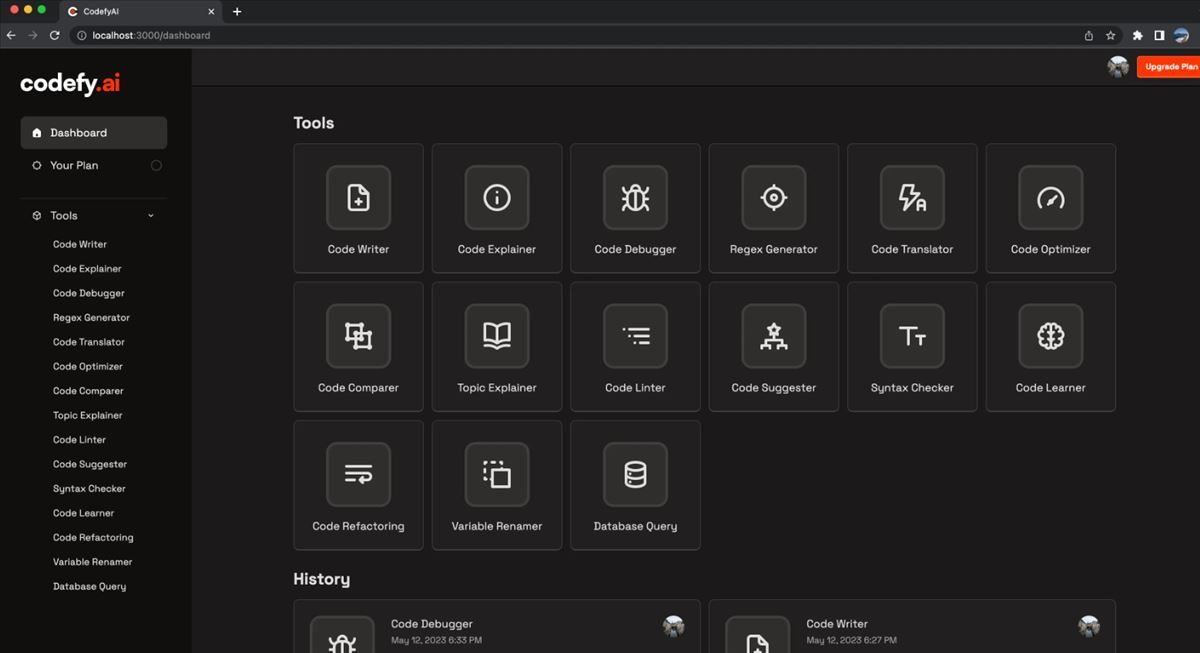Select the Database Query cylinder icon
The width and height of the screenshot is (1200, 653).
coord(635,475)
